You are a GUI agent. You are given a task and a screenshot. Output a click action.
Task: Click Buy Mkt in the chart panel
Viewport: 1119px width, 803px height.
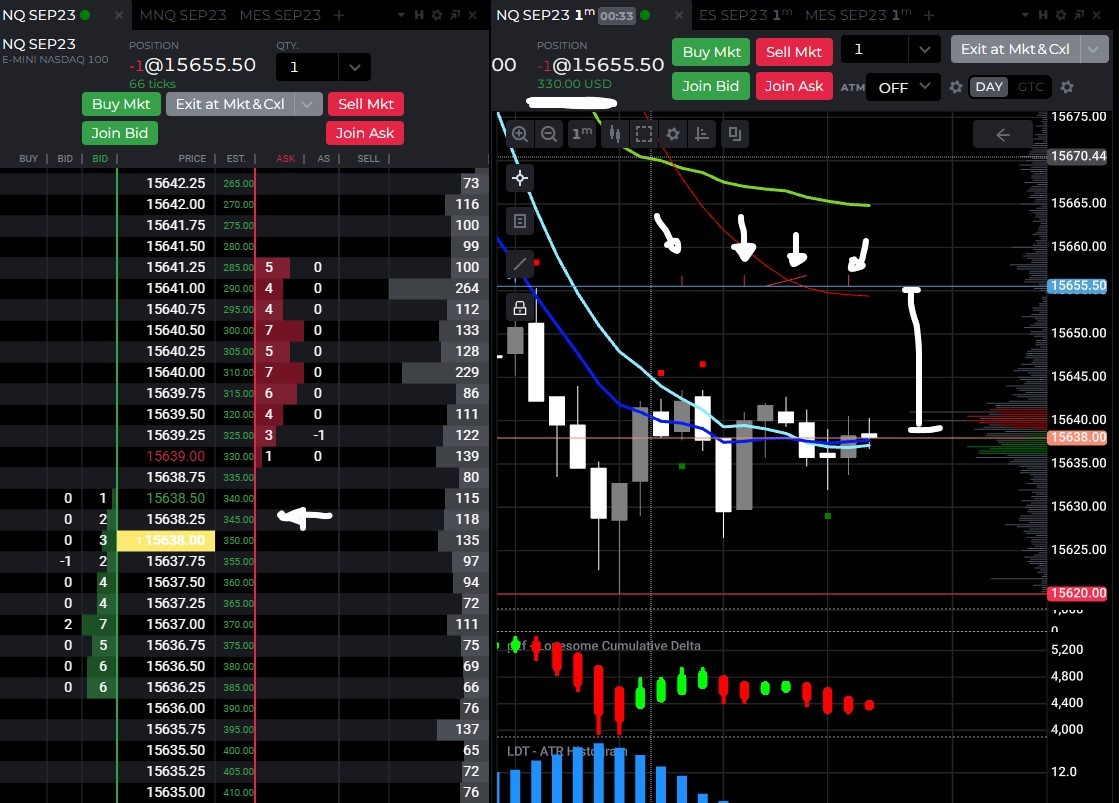[x=711, y=52]
